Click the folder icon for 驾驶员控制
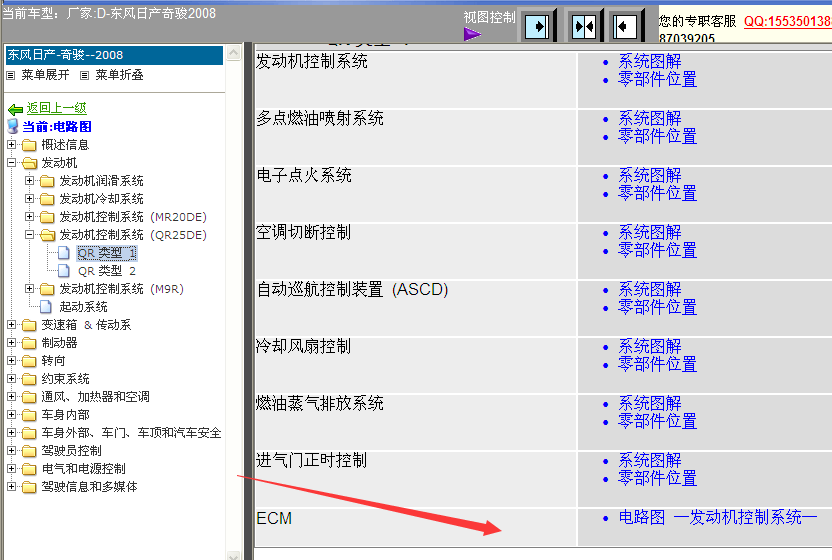The image size is (832, 560). 29,451
